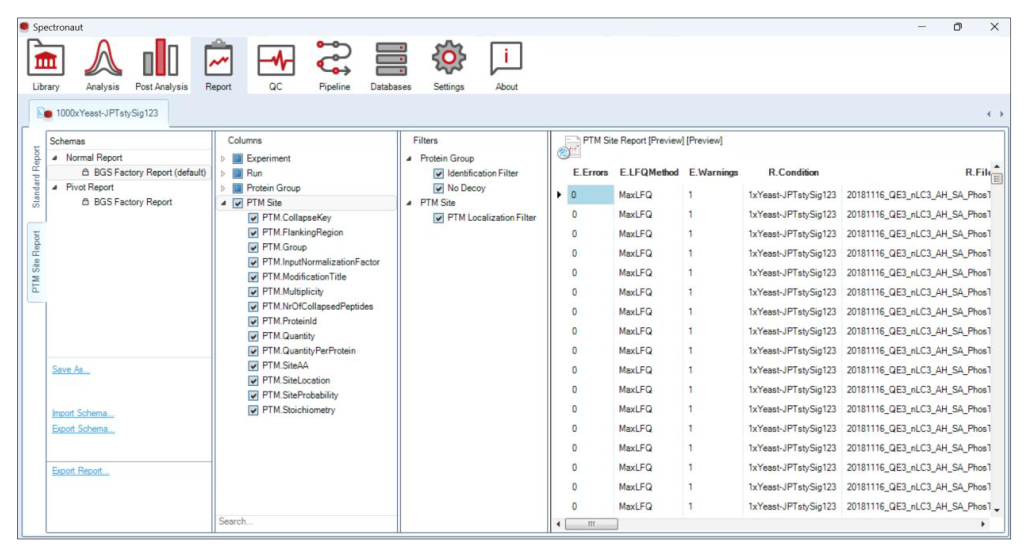Click the grid options icon above scrollbar

coord(997,178)
